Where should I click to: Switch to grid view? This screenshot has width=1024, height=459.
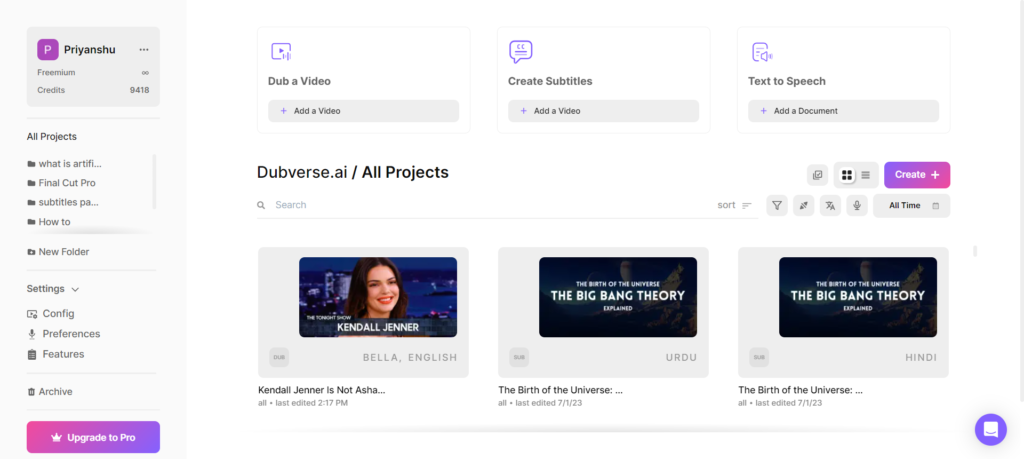pos(847,175)
